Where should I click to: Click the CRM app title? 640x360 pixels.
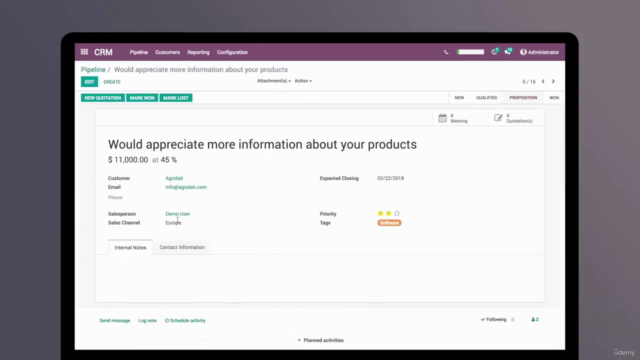[103, 52]
